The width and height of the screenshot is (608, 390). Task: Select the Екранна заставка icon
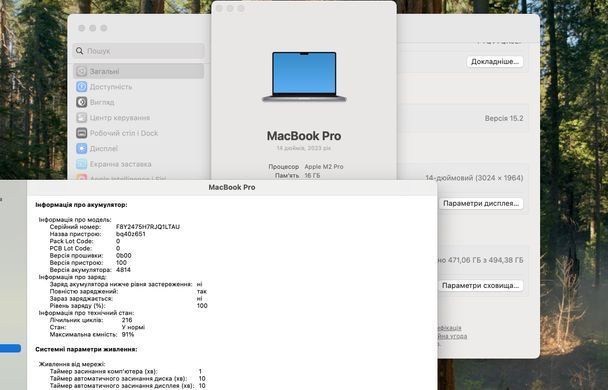[x=81, y=164]
